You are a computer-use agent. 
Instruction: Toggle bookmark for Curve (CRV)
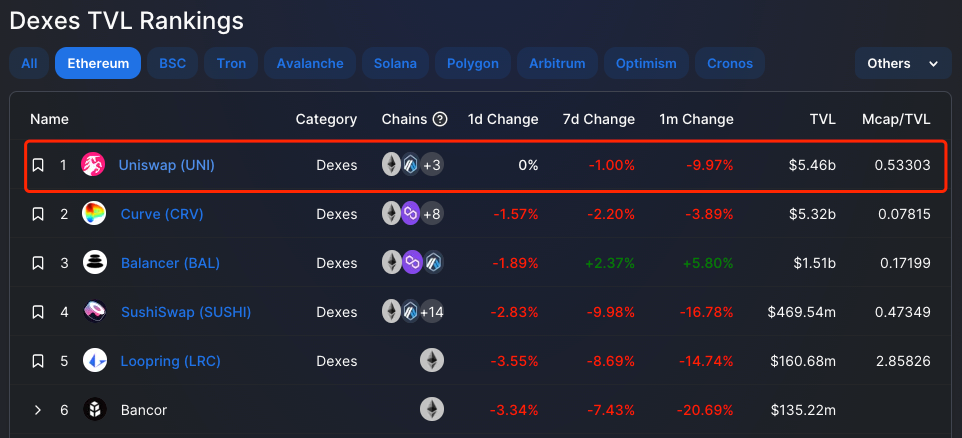[x=38, y=214]
